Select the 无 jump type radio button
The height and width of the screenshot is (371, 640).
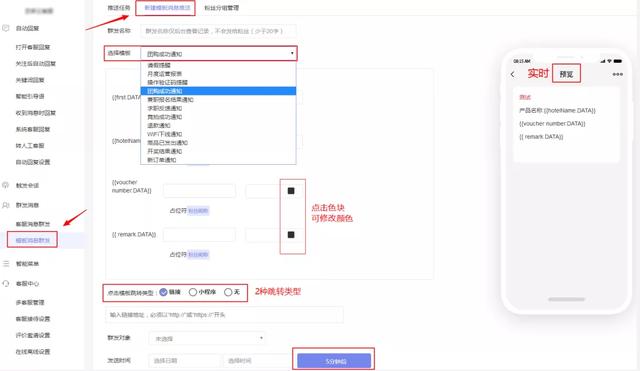click(x=228, y=292)
